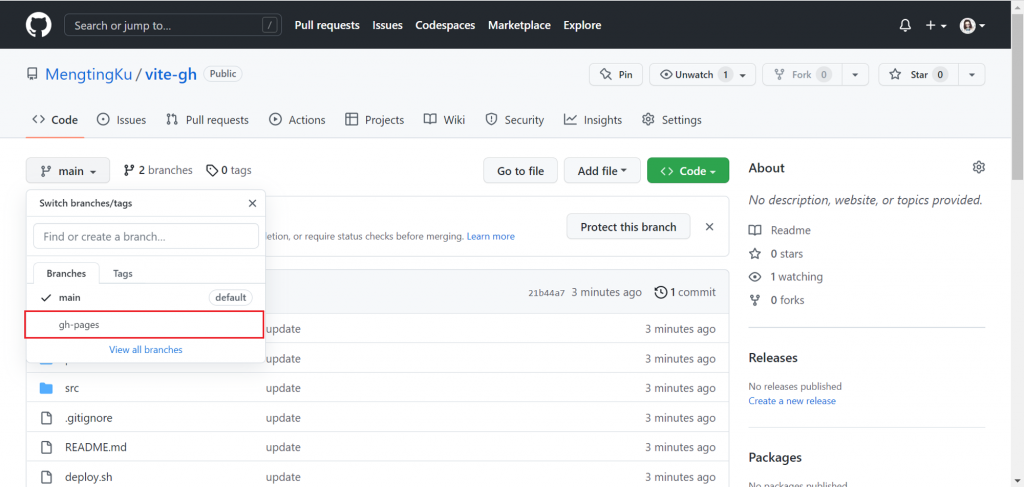Select the Branches tab in popup
Viewport: 1024px width, 487px height.
[66, 274]
